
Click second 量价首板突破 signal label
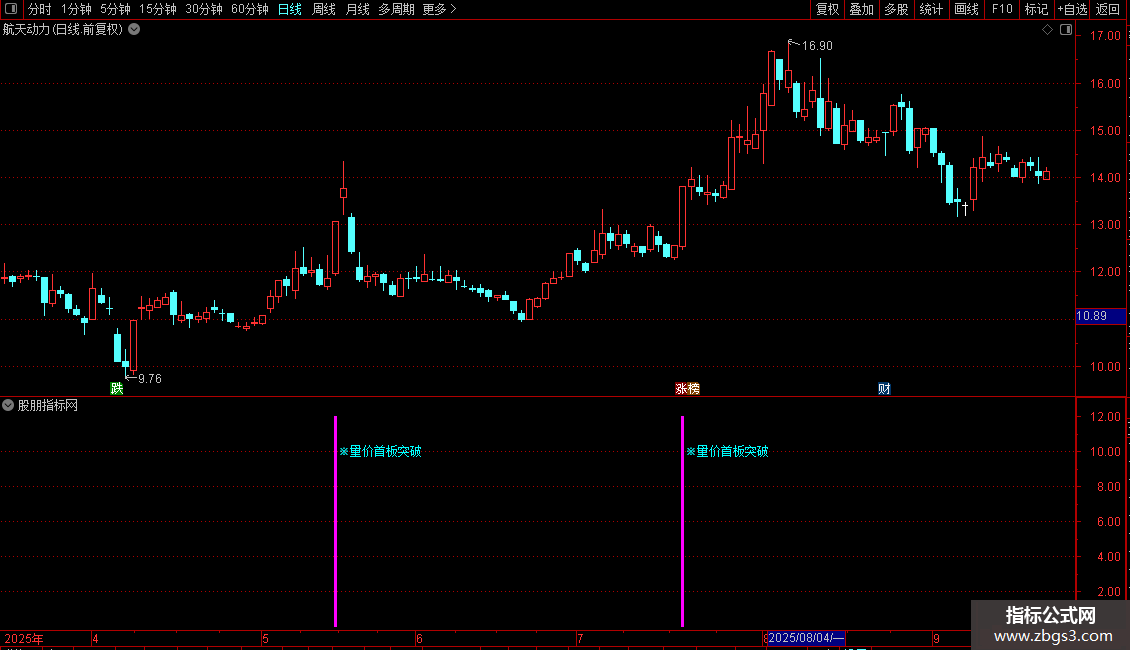point(727,451)
